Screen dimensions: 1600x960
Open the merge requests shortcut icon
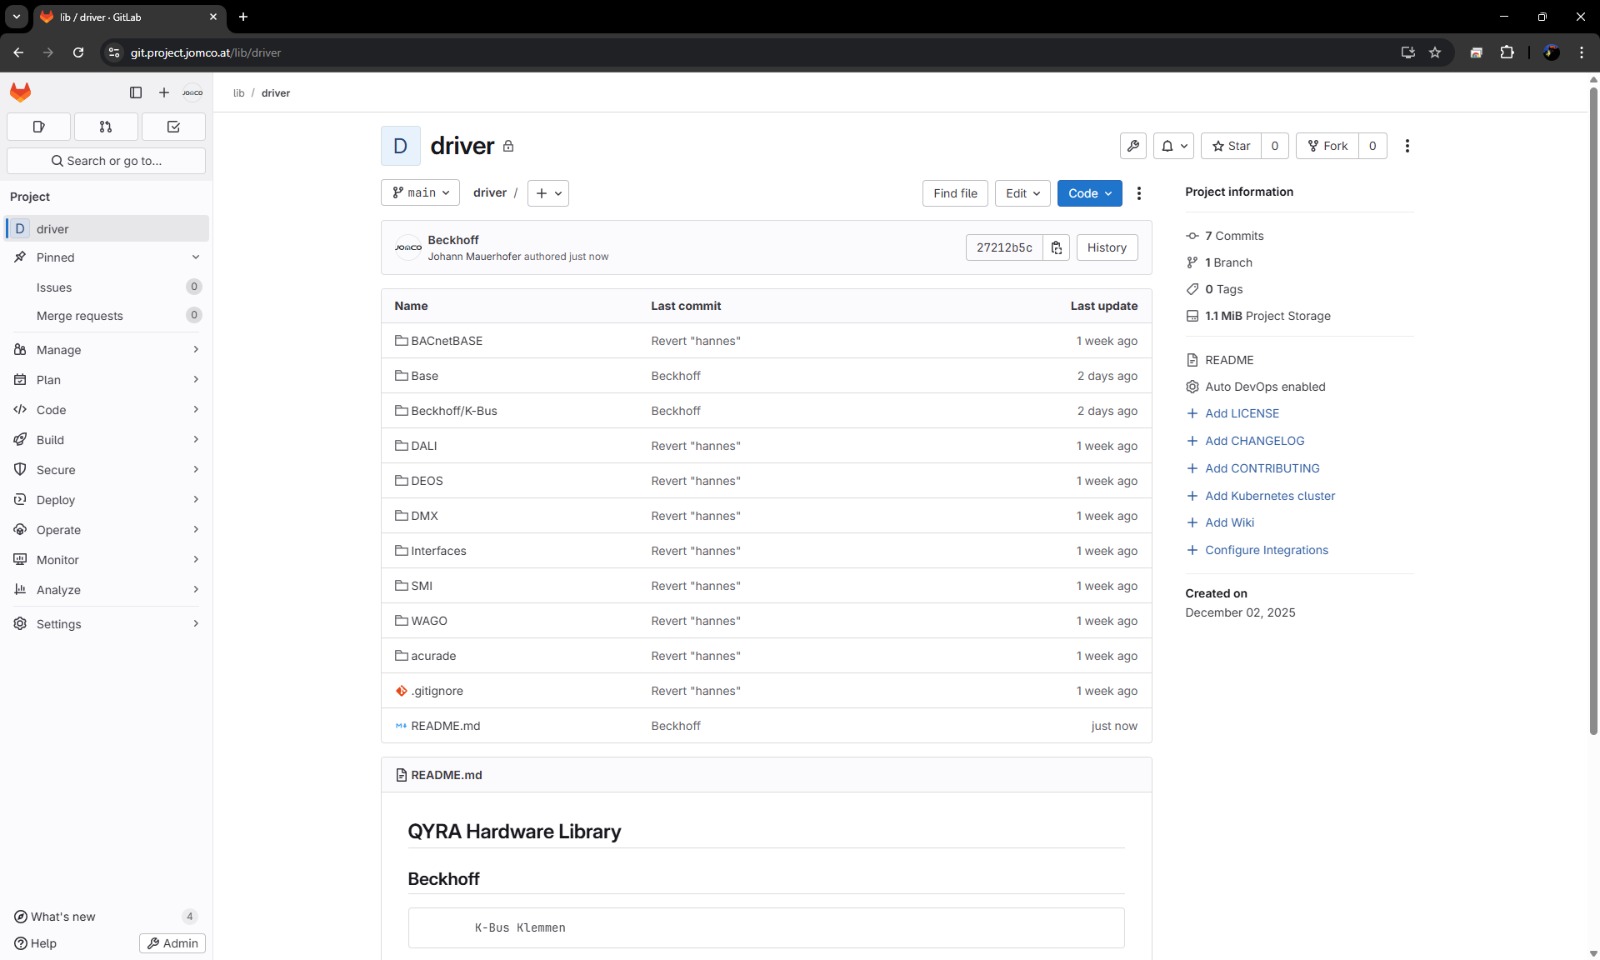click(x=106, y=127)
